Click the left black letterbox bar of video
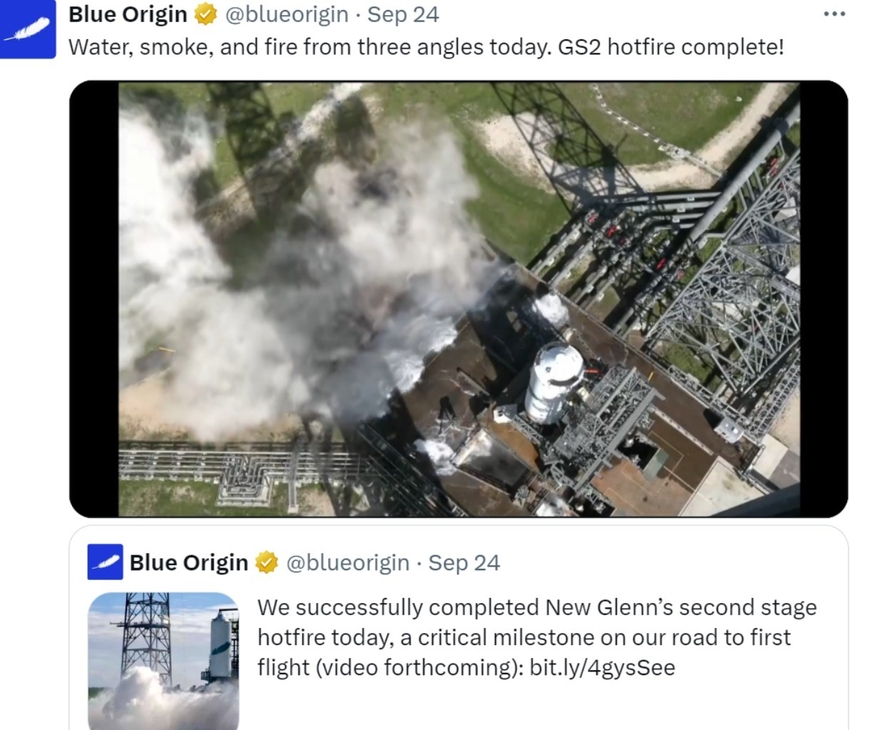The height and width of the screenshot is (730, 870). tap(94, 299)
